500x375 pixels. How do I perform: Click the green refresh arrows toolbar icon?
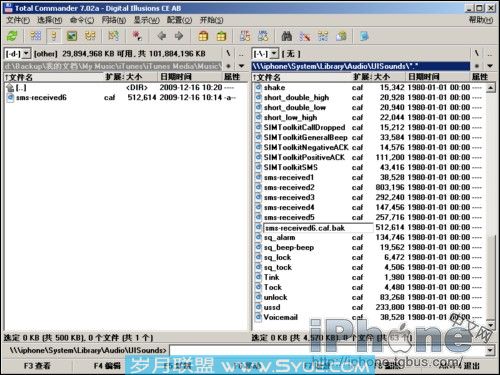[x=12, y=36]
